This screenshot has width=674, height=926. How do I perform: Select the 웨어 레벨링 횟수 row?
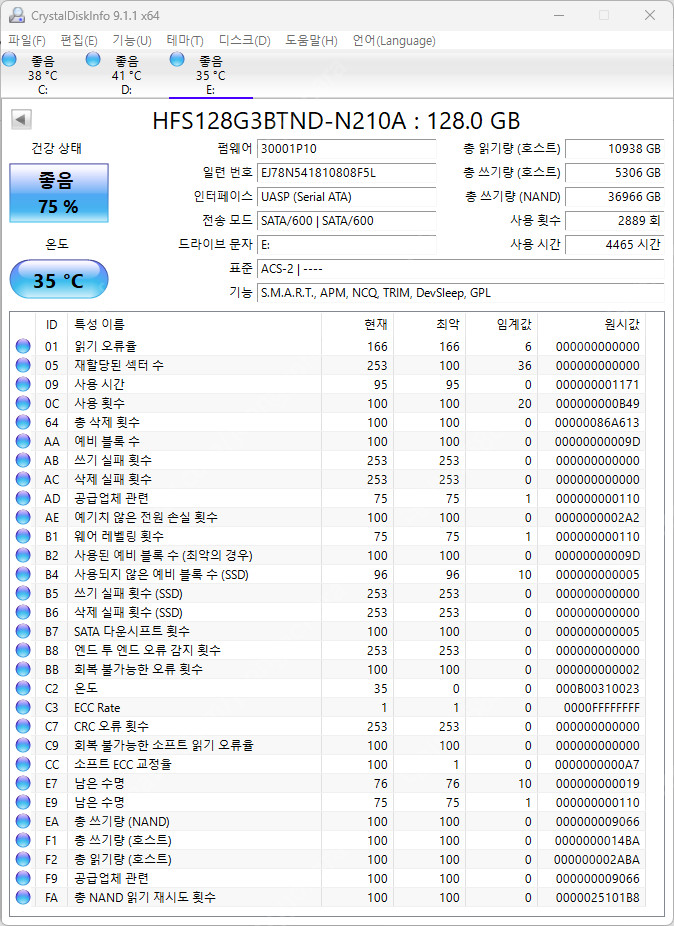[330, 536]
